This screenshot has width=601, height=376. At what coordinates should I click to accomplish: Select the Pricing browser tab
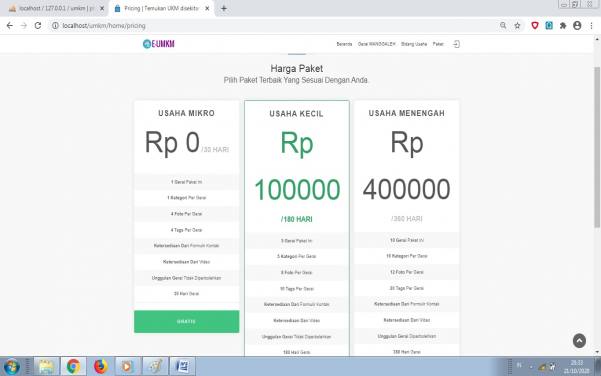click(161, 8)
